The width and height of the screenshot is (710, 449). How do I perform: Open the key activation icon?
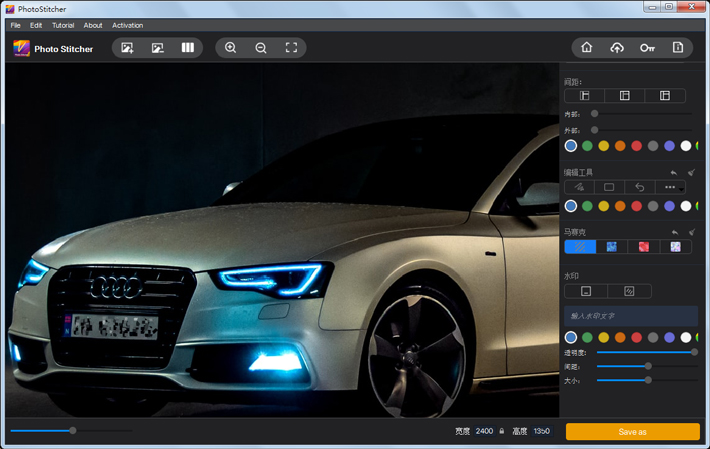648,48
